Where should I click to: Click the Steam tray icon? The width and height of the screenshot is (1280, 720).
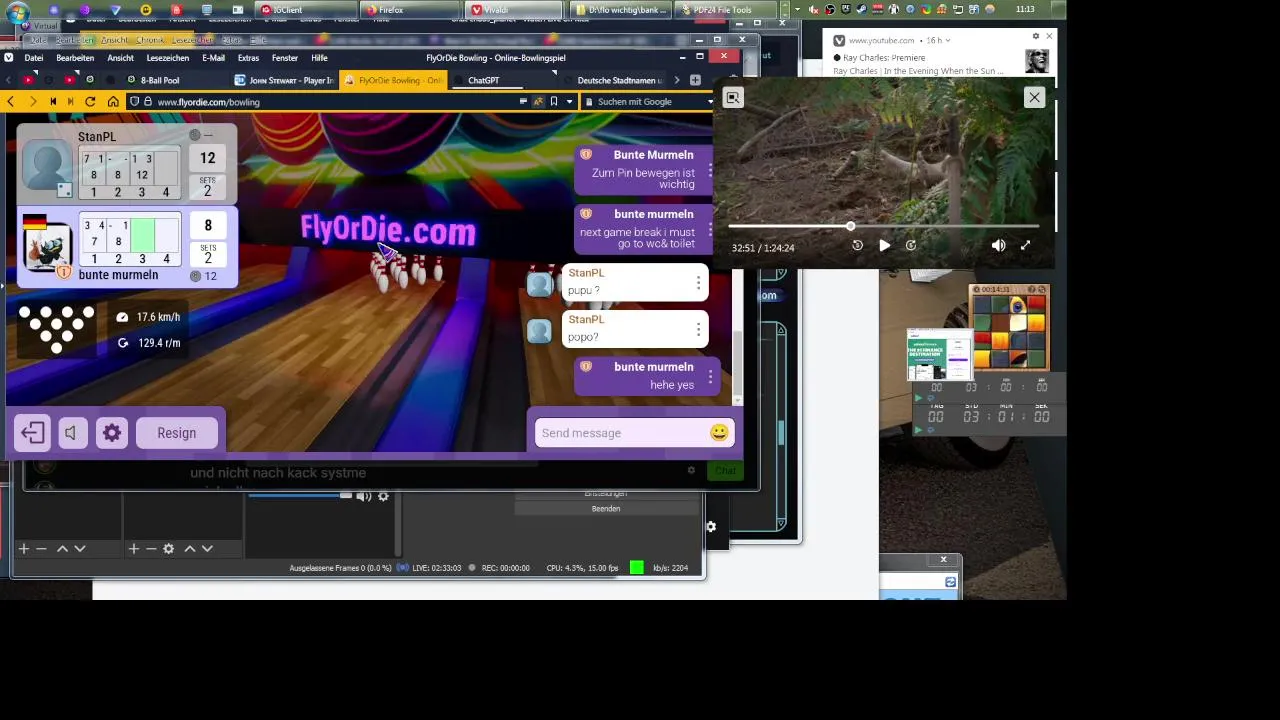861,9
